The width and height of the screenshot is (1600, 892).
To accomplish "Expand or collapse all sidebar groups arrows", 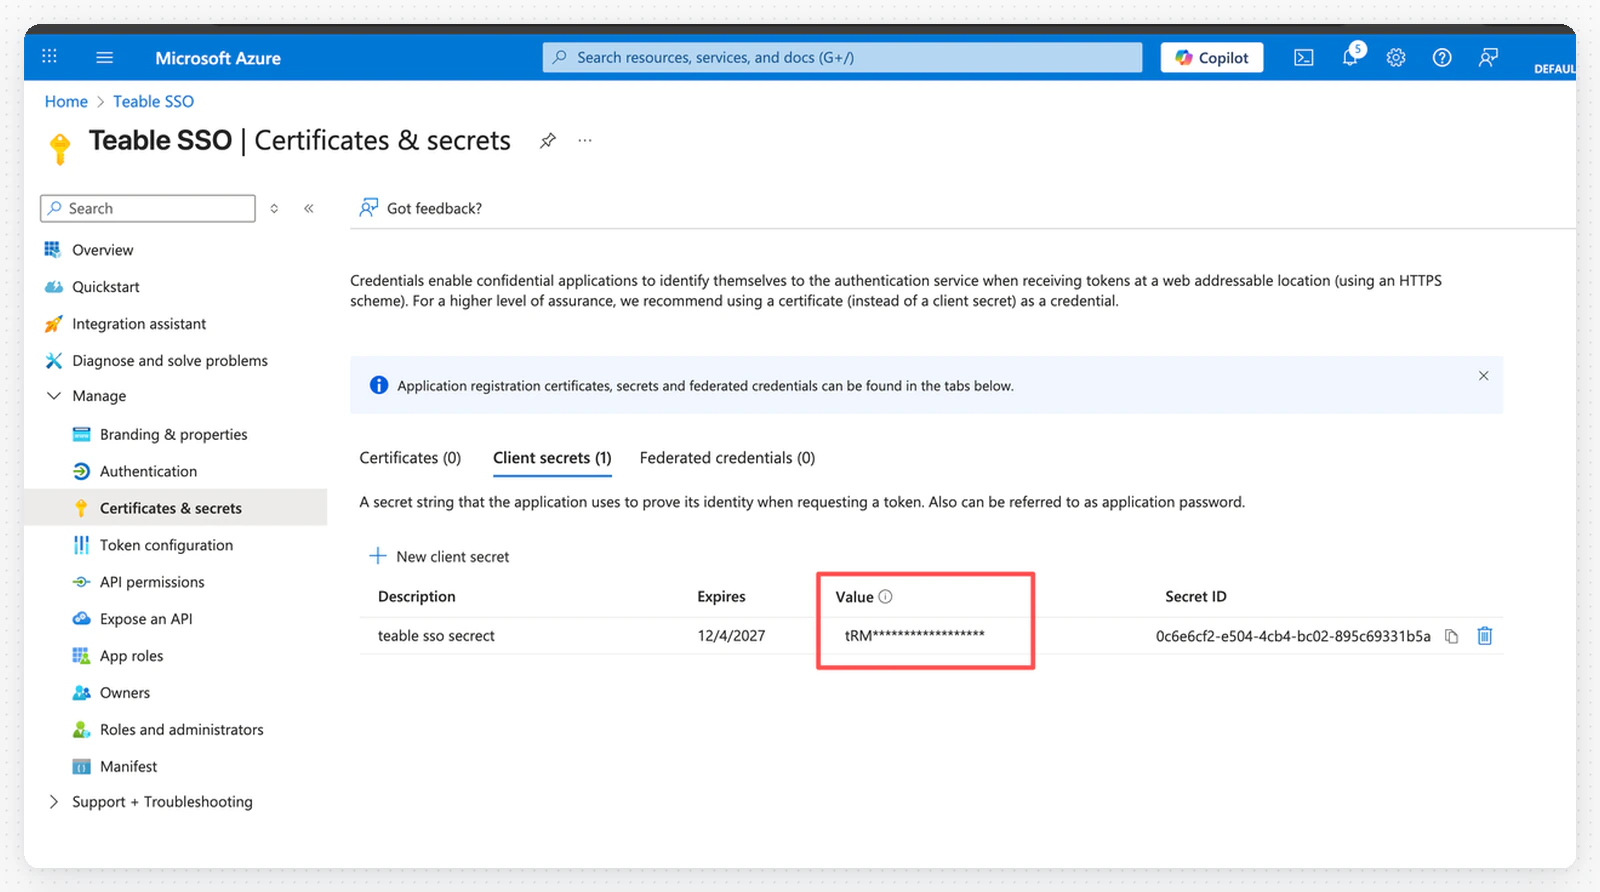I will coord(274,208).
